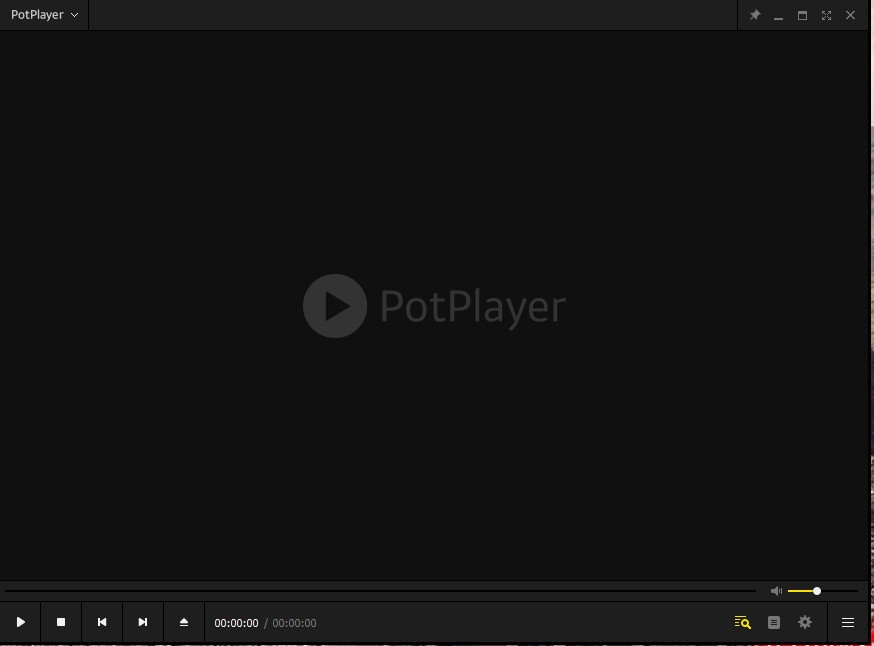
Task: Click the current time 00:00:00 display
Action: (236, 623)
